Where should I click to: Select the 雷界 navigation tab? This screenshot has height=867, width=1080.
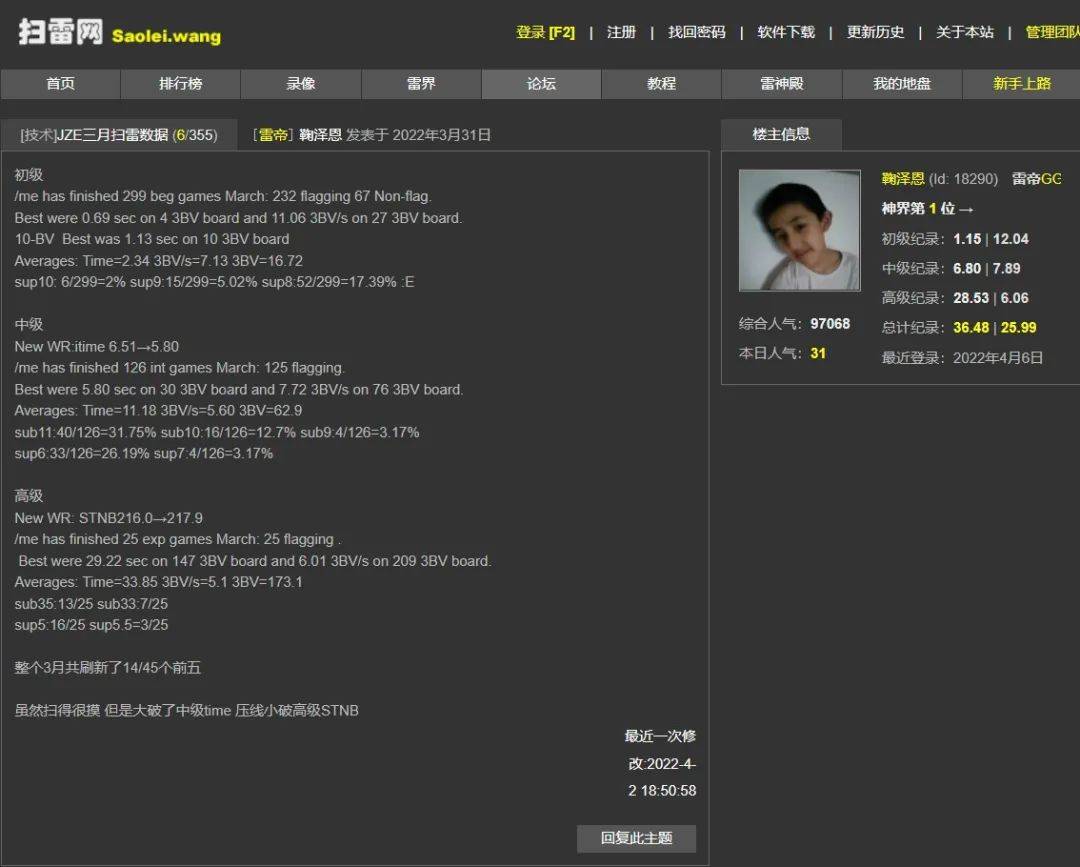pos(421,84)
